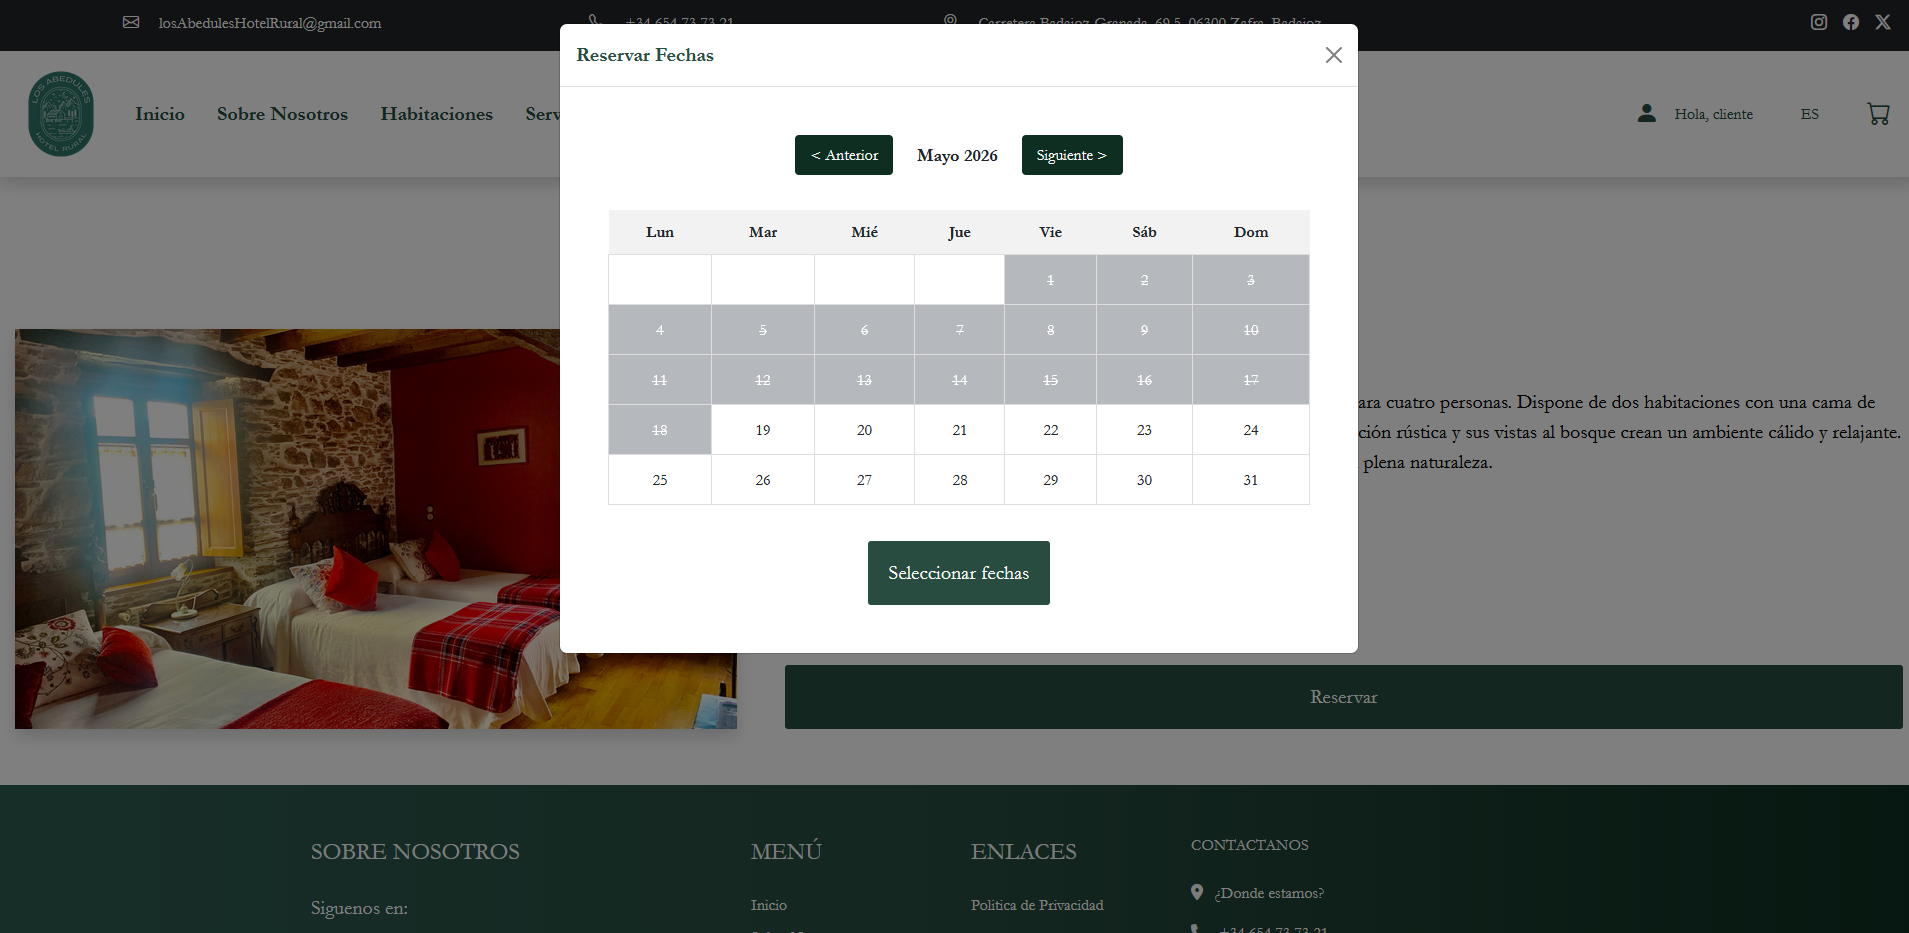Select May 29 in calendar
The image size is (1909, 933).
(1051, 480)
